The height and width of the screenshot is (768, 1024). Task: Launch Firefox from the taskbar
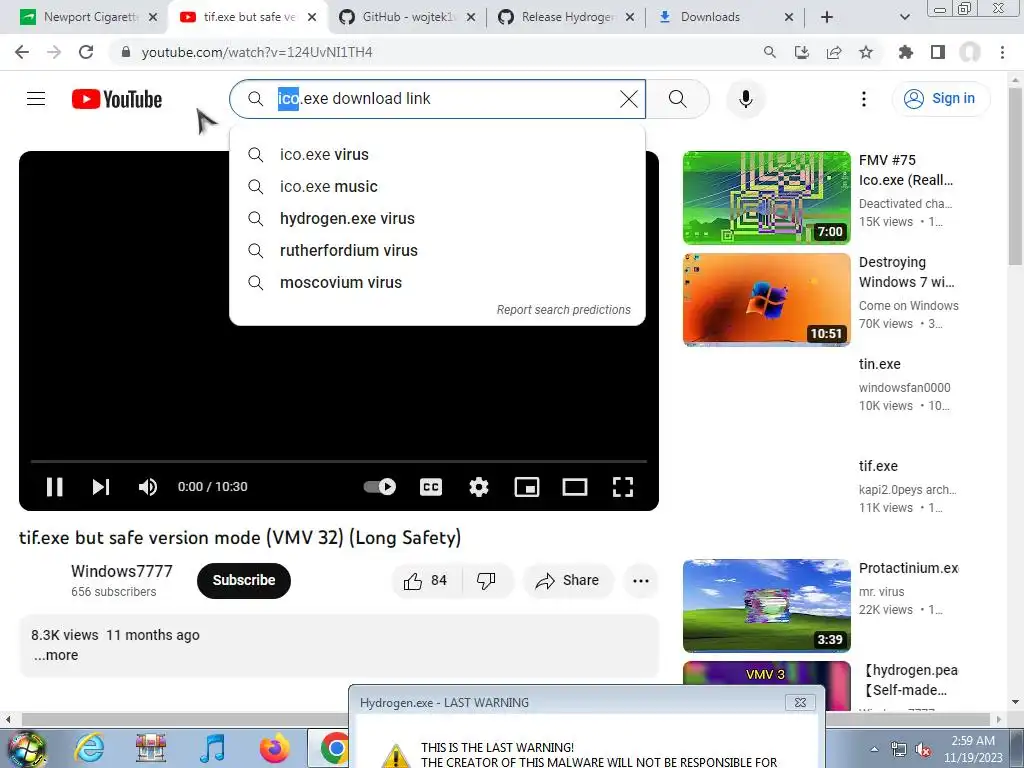click(x=274, y=748)
